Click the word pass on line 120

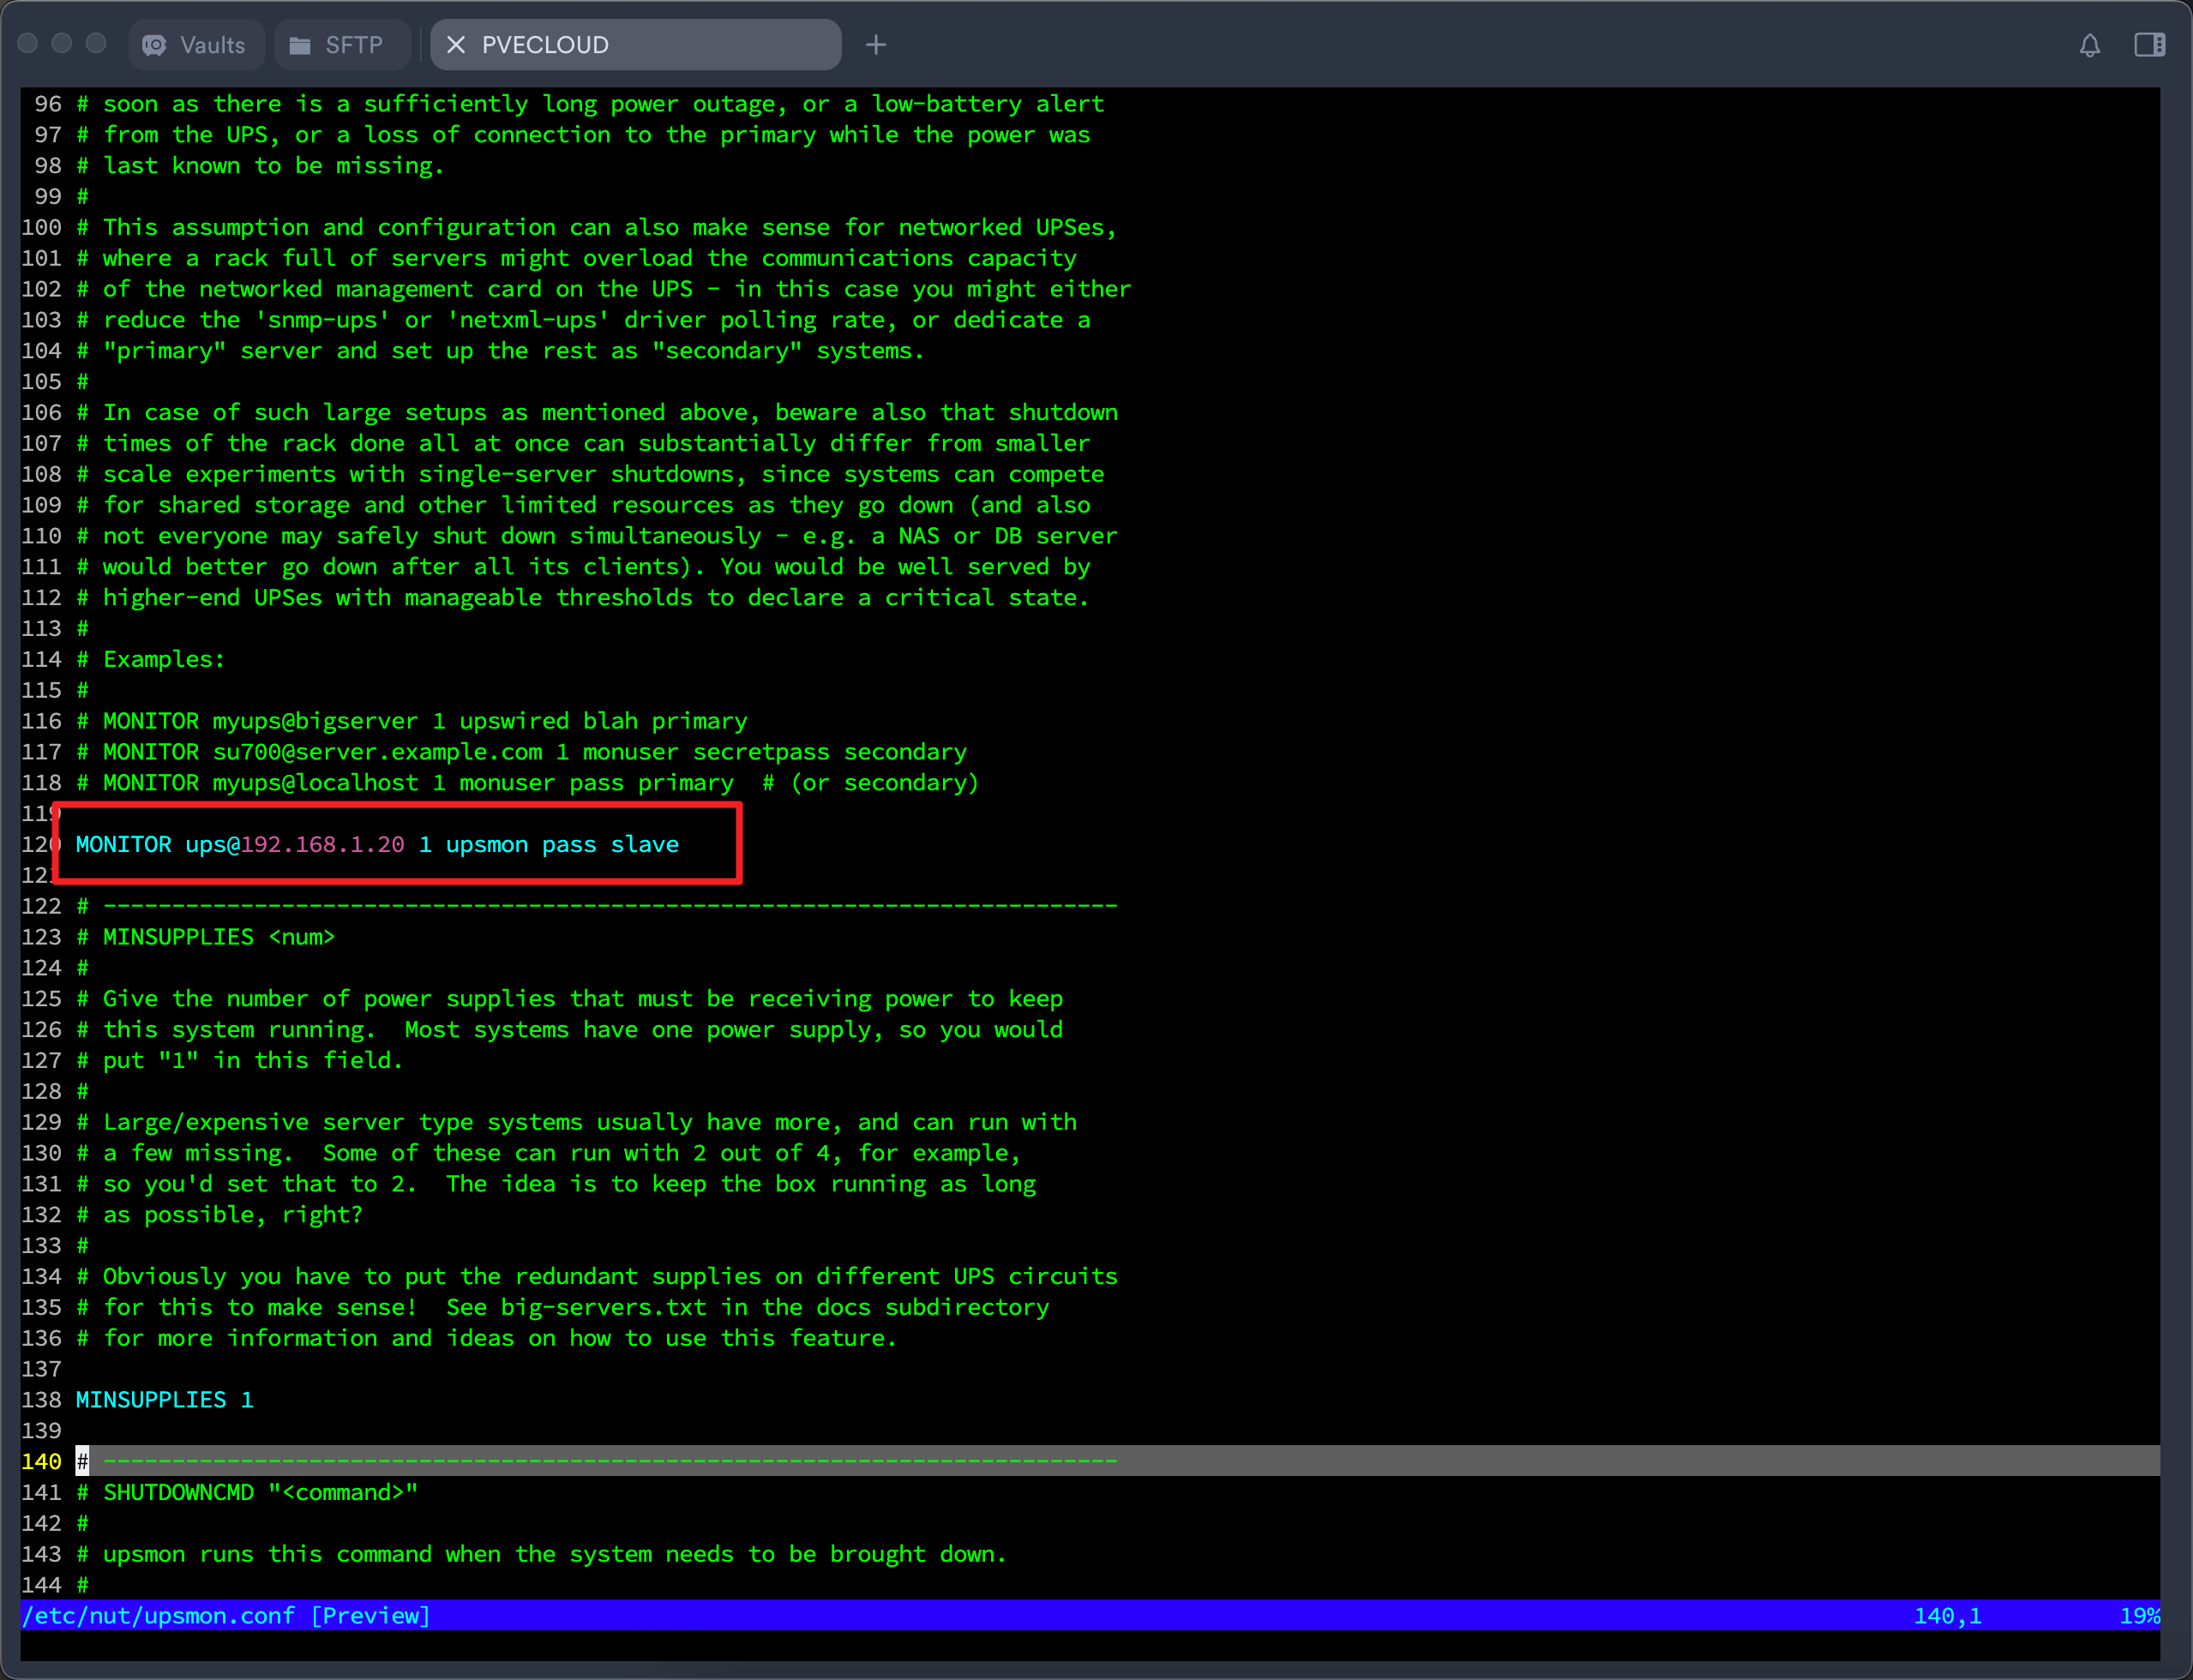[x=570, y=844]
